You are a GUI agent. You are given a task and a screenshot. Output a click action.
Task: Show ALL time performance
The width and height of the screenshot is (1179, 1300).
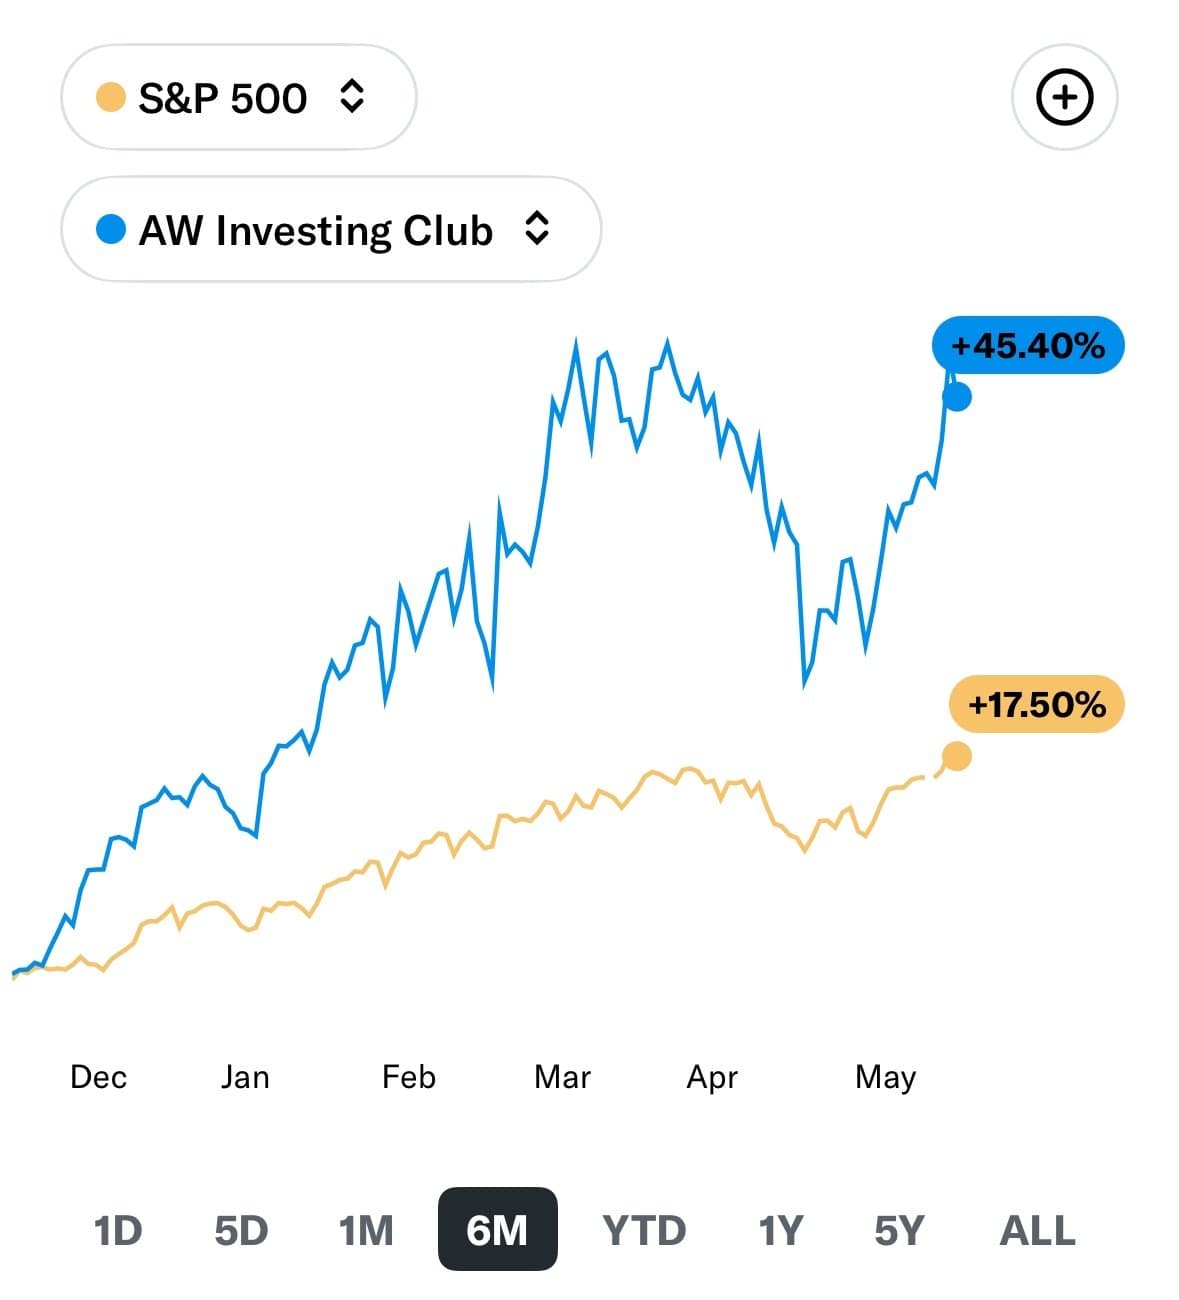click(x=1037, y=1230)
